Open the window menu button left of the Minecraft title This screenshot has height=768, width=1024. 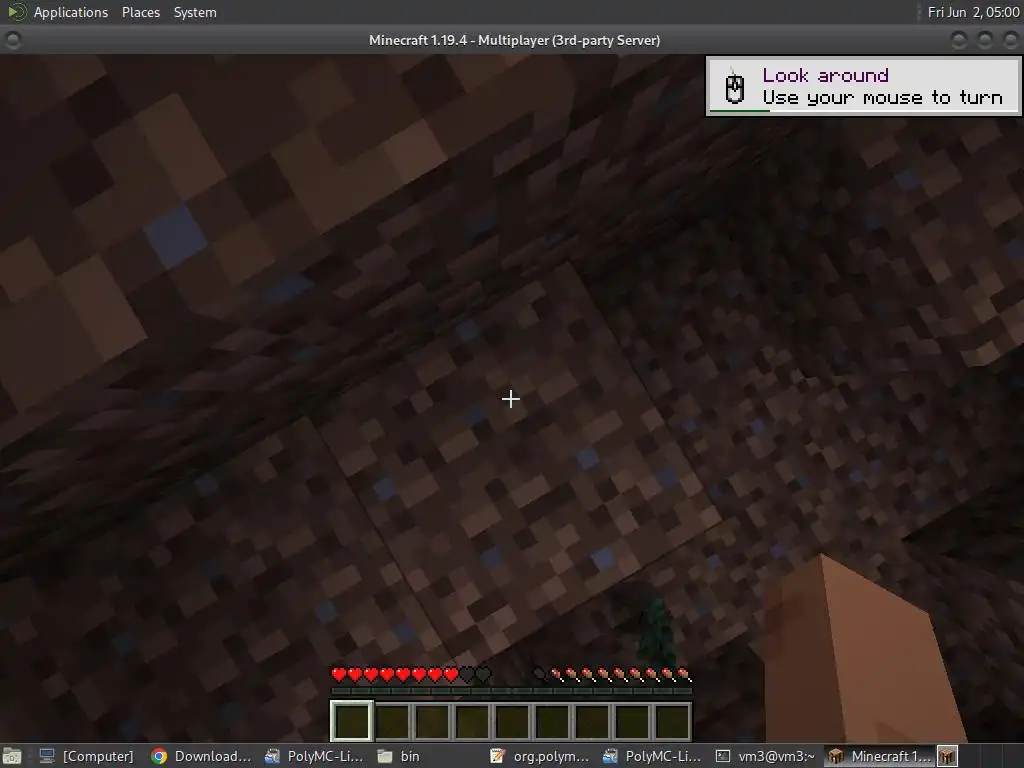pyautogui.click(x=12, y=40)
